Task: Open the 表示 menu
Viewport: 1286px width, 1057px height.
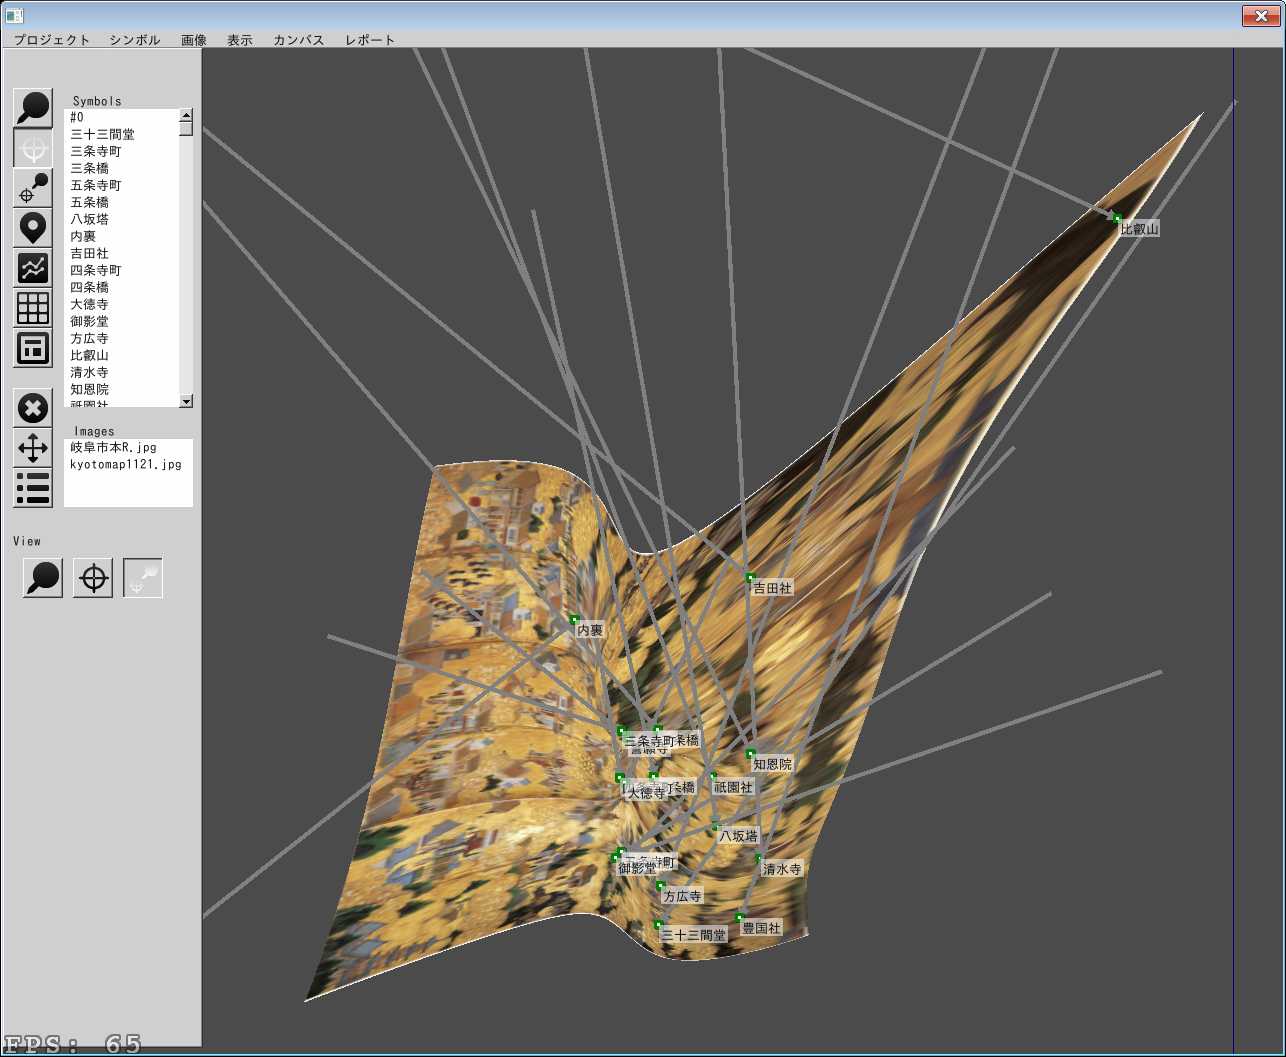Action: pyautogui.click(x=240, y=40)
